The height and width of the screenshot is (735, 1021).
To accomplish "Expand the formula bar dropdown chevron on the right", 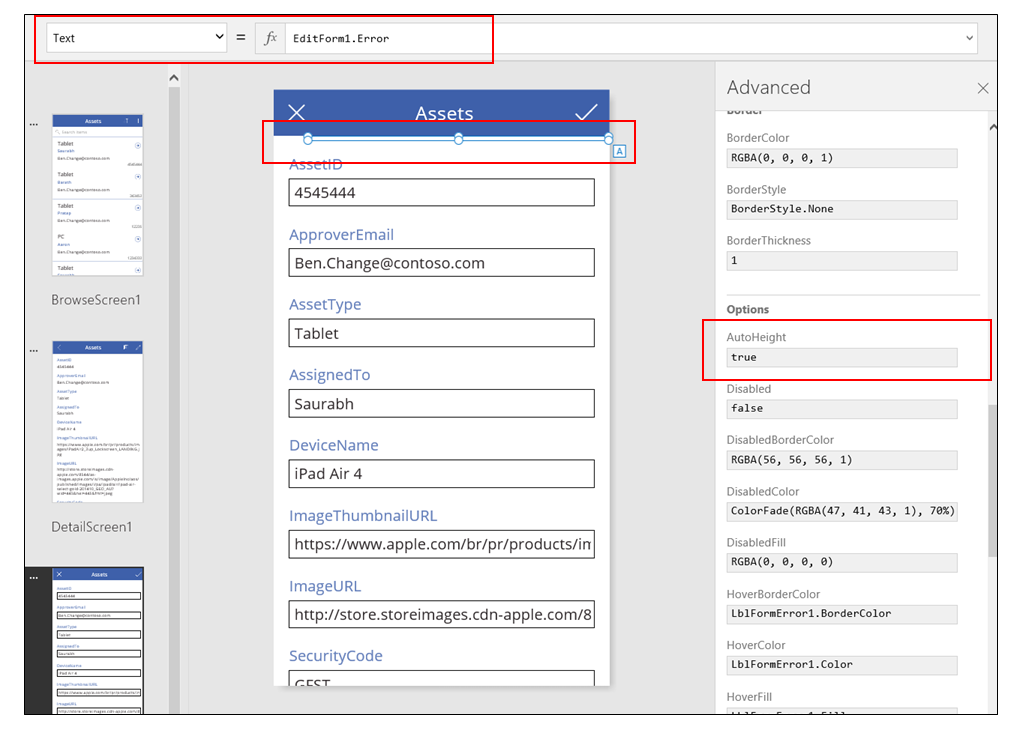I will (968, 37).
